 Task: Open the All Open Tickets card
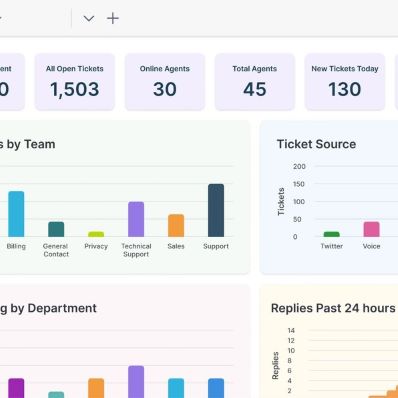75,82
